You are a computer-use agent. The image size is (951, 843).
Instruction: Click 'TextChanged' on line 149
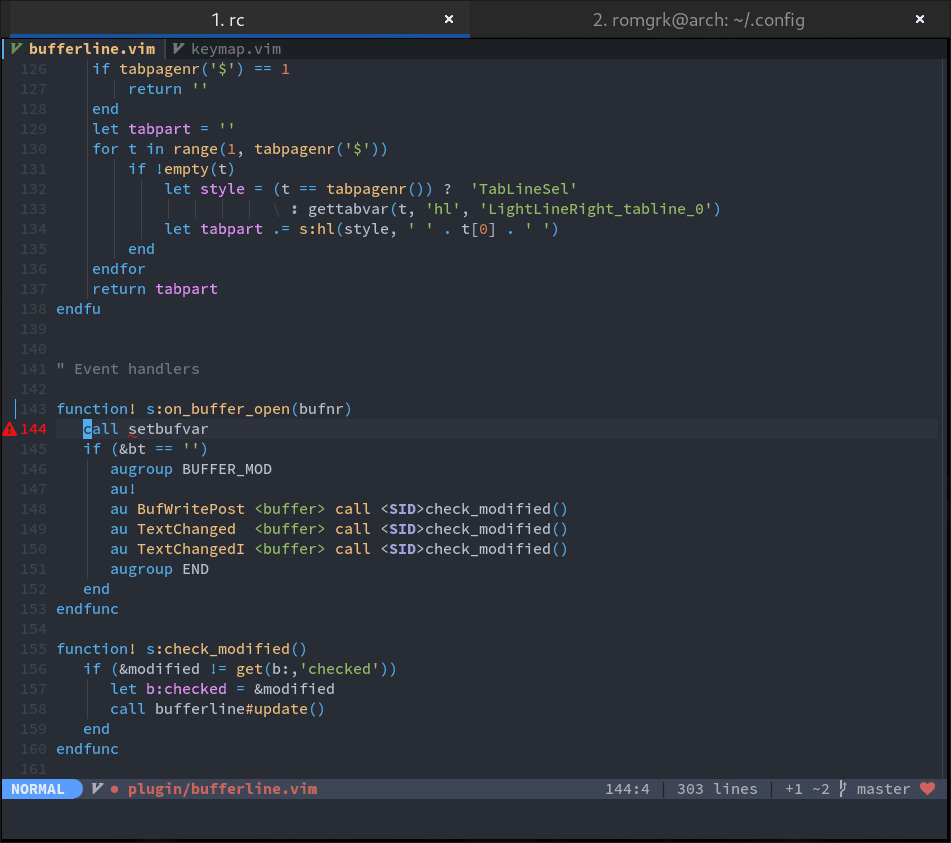point(186,529)
